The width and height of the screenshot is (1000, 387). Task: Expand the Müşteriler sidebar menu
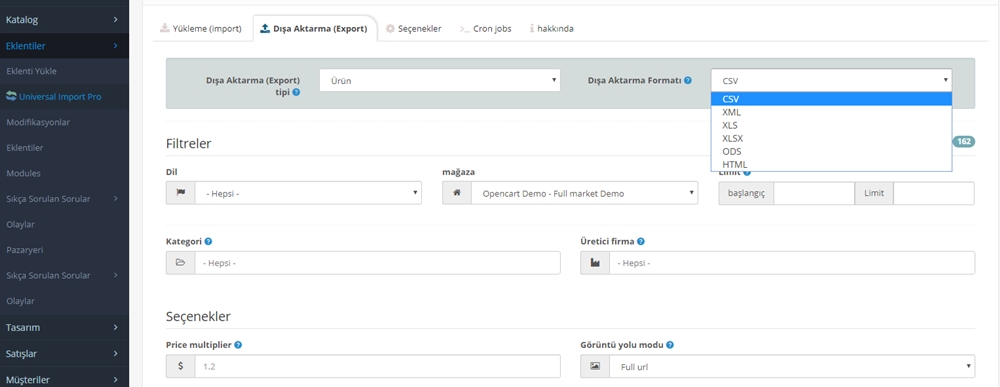click(64, 379)
